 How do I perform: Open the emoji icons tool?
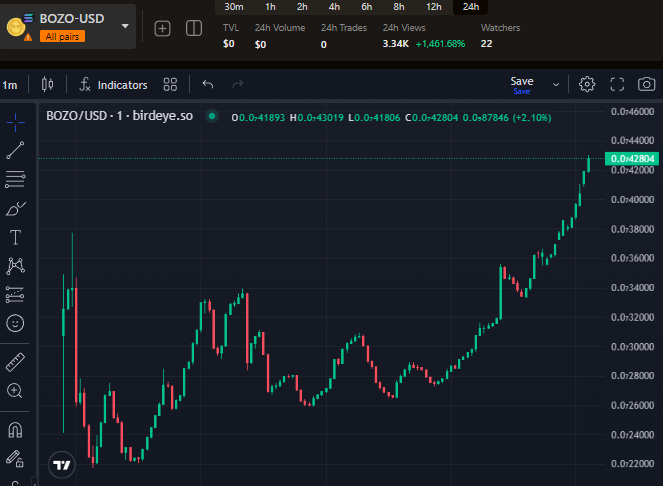(x=15, y=324)
